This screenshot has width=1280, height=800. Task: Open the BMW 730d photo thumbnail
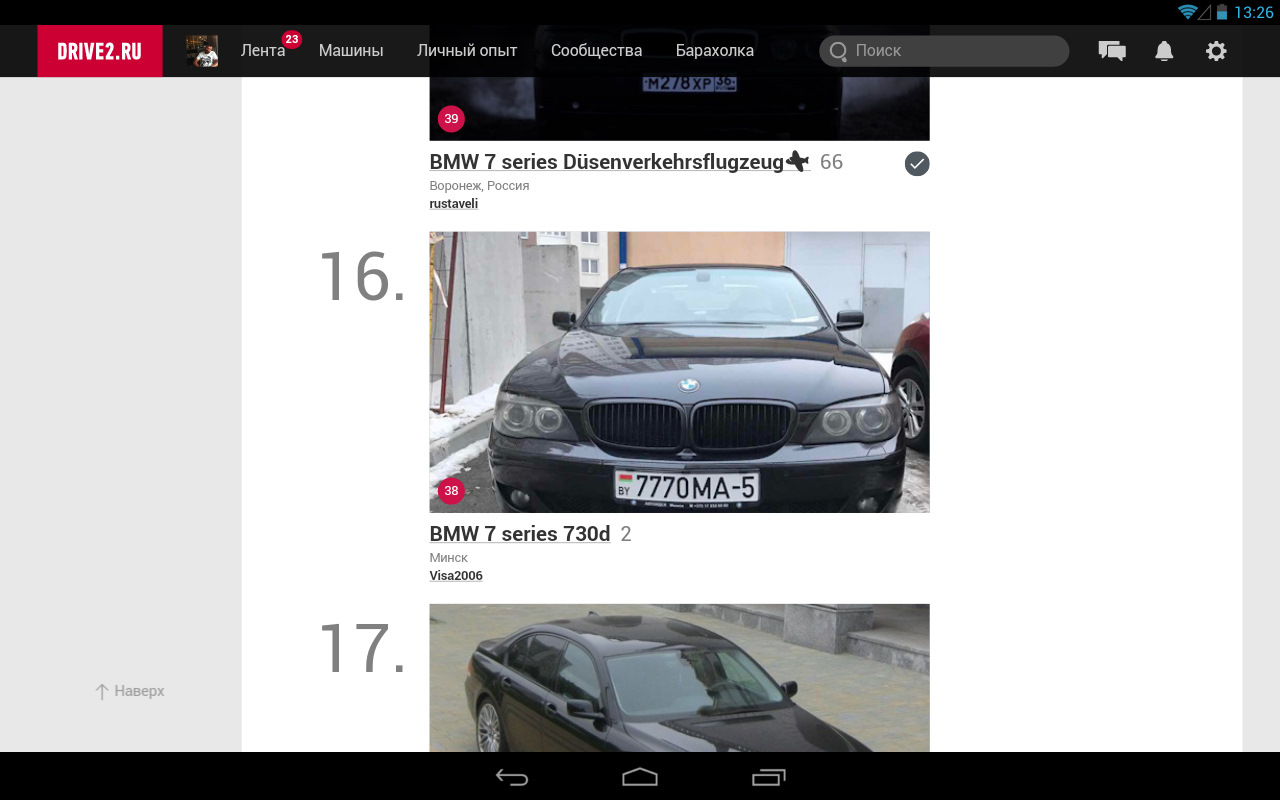[x=679, y=372]
